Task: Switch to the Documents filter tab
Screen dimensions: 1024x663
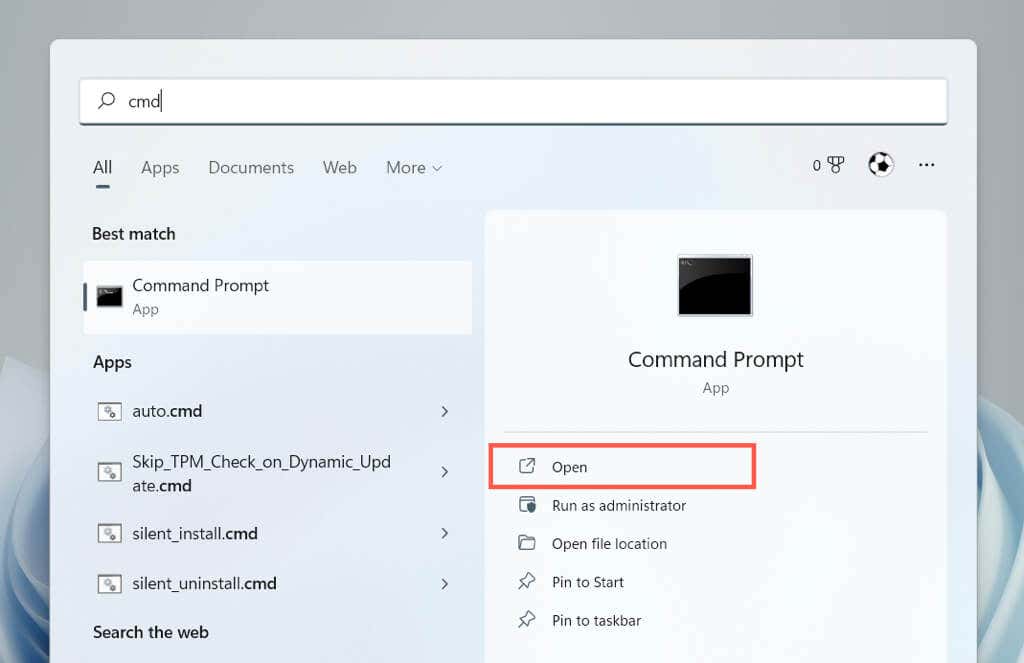Action: pos(251,168)
